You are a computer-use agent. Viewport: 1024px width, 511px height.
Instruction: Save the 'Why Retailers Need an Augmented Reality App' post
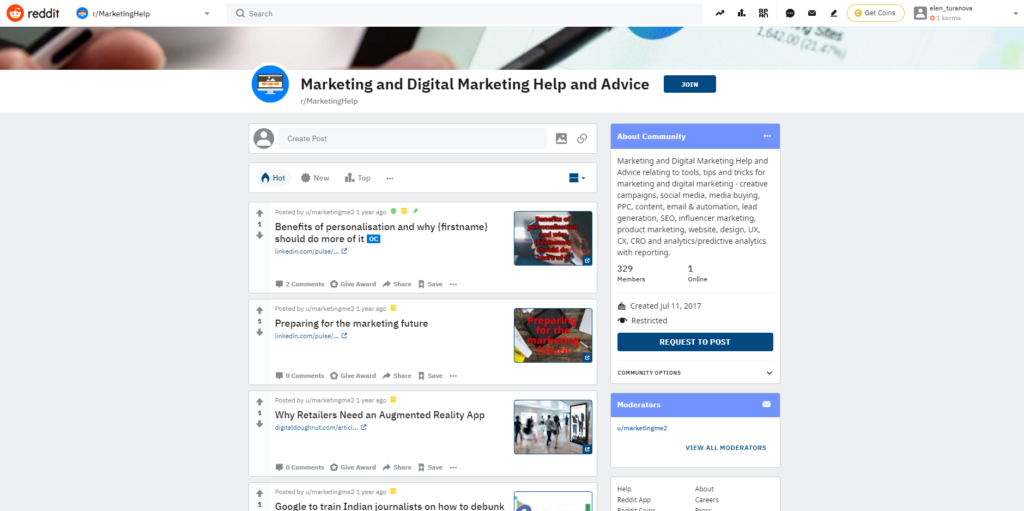tap(430, 467)
